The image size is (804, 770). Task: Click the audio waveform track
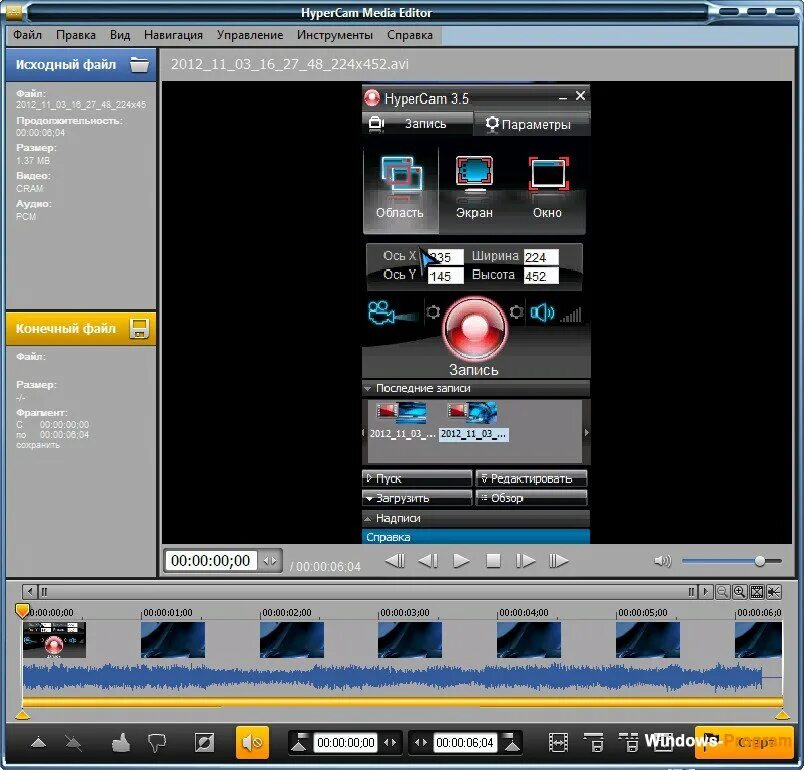[x=403, y=677]
